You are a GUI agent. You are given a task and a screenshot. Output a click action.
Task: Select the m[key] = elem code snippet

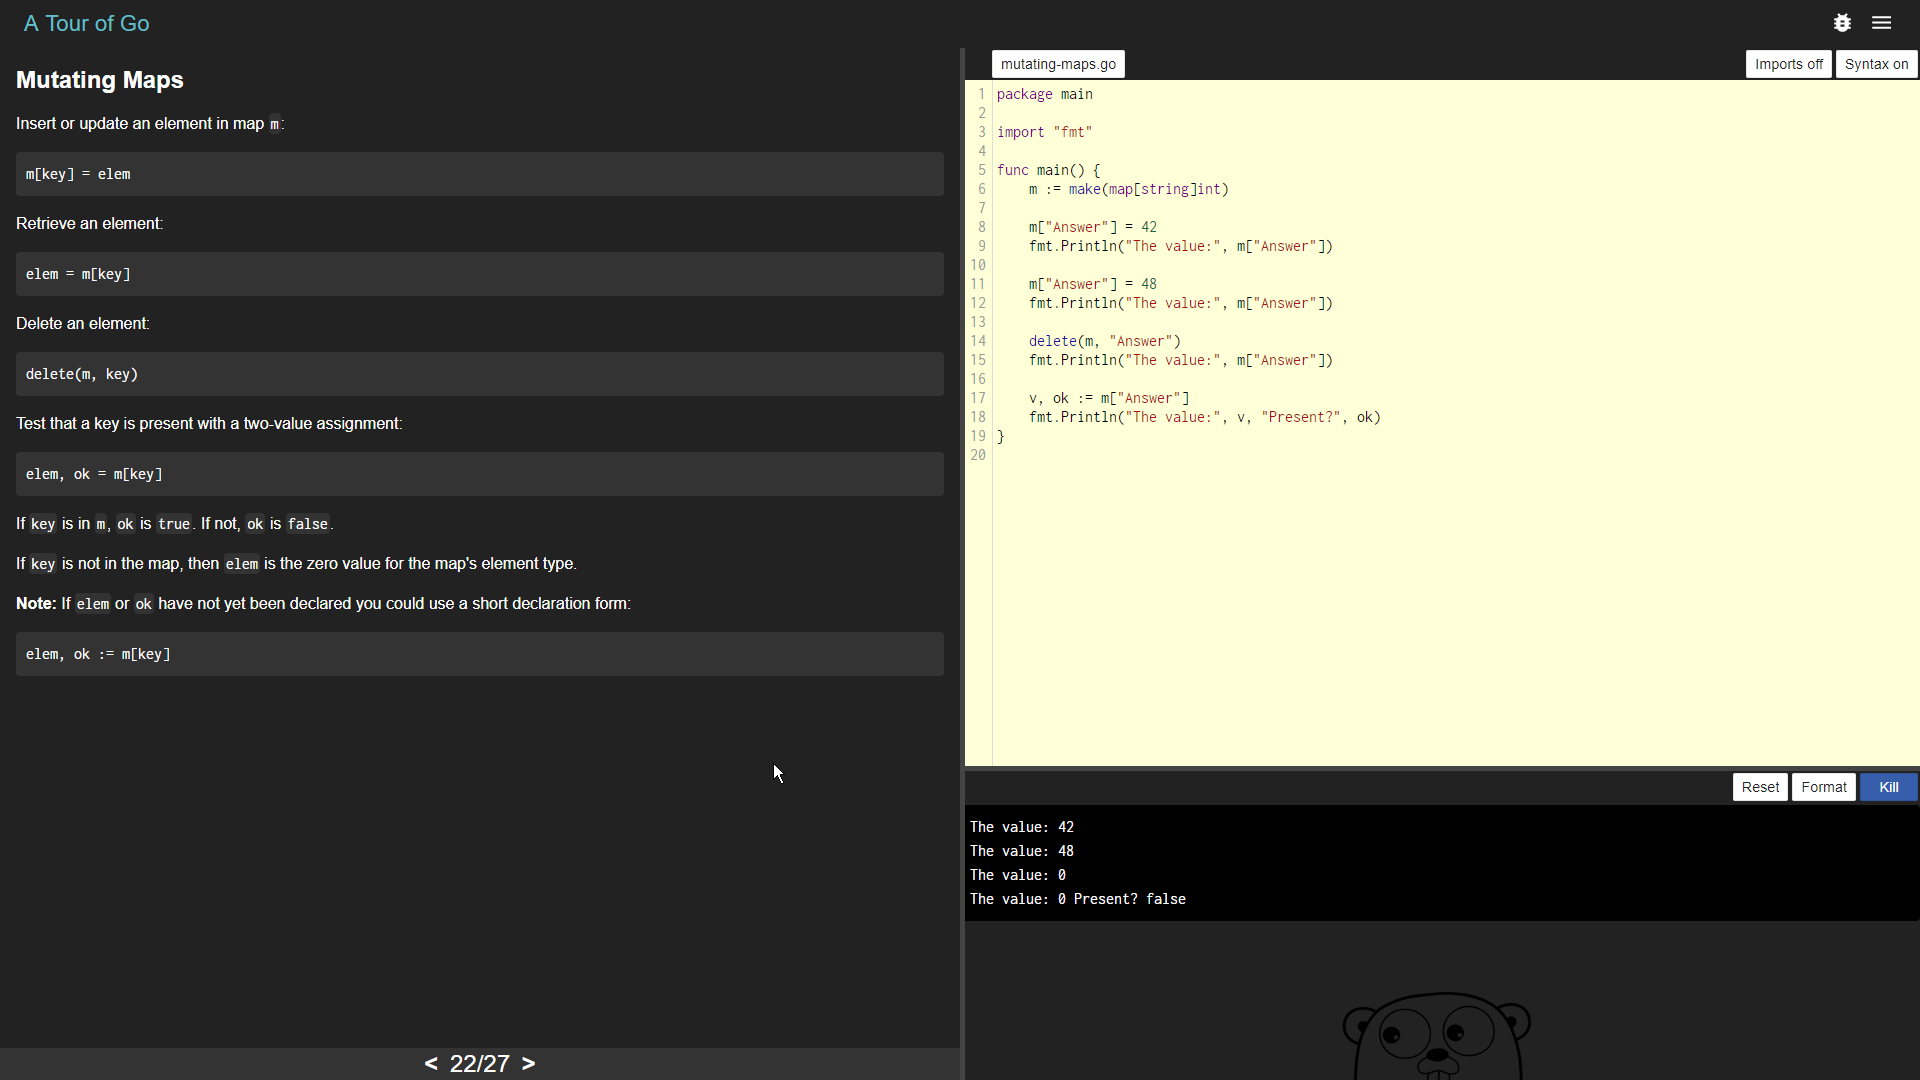[479, 173]
